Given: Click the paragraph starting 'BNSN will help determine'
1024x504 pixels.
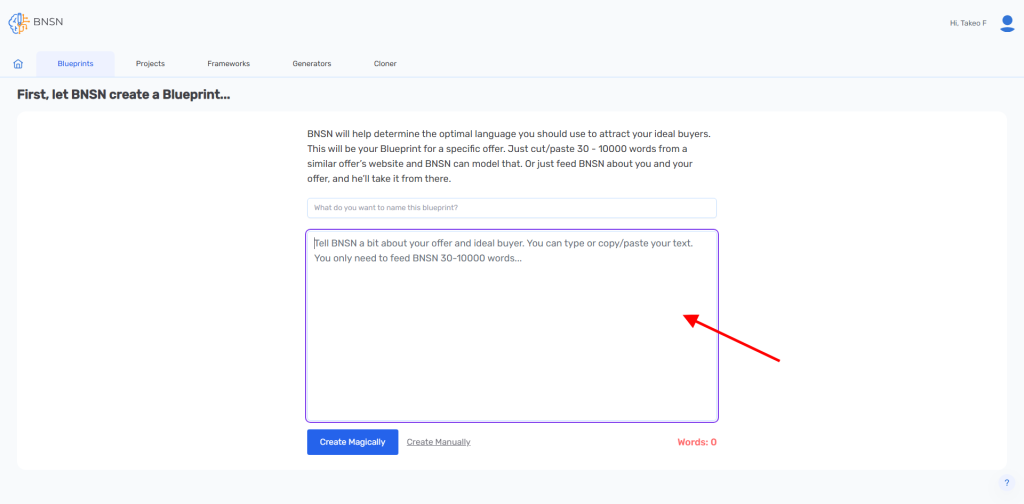Looking at the screenshot, I should click(509, 156).
